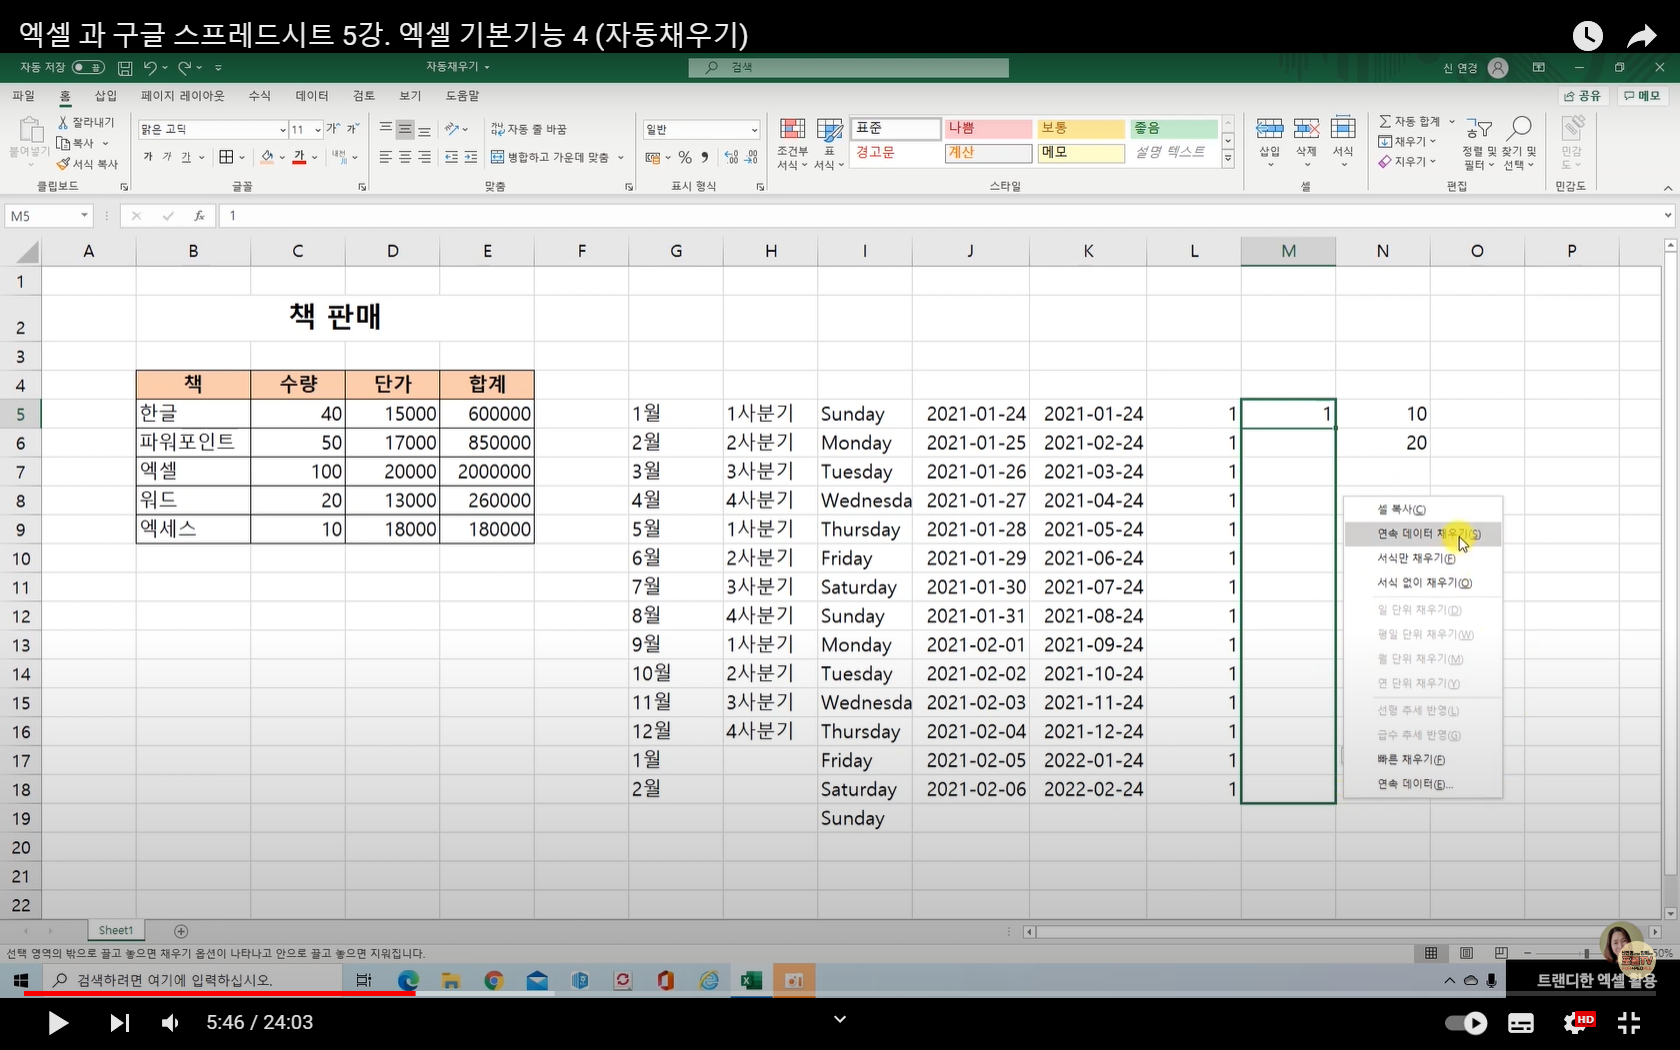Click the Windows taskbar search box

point(192,981)
